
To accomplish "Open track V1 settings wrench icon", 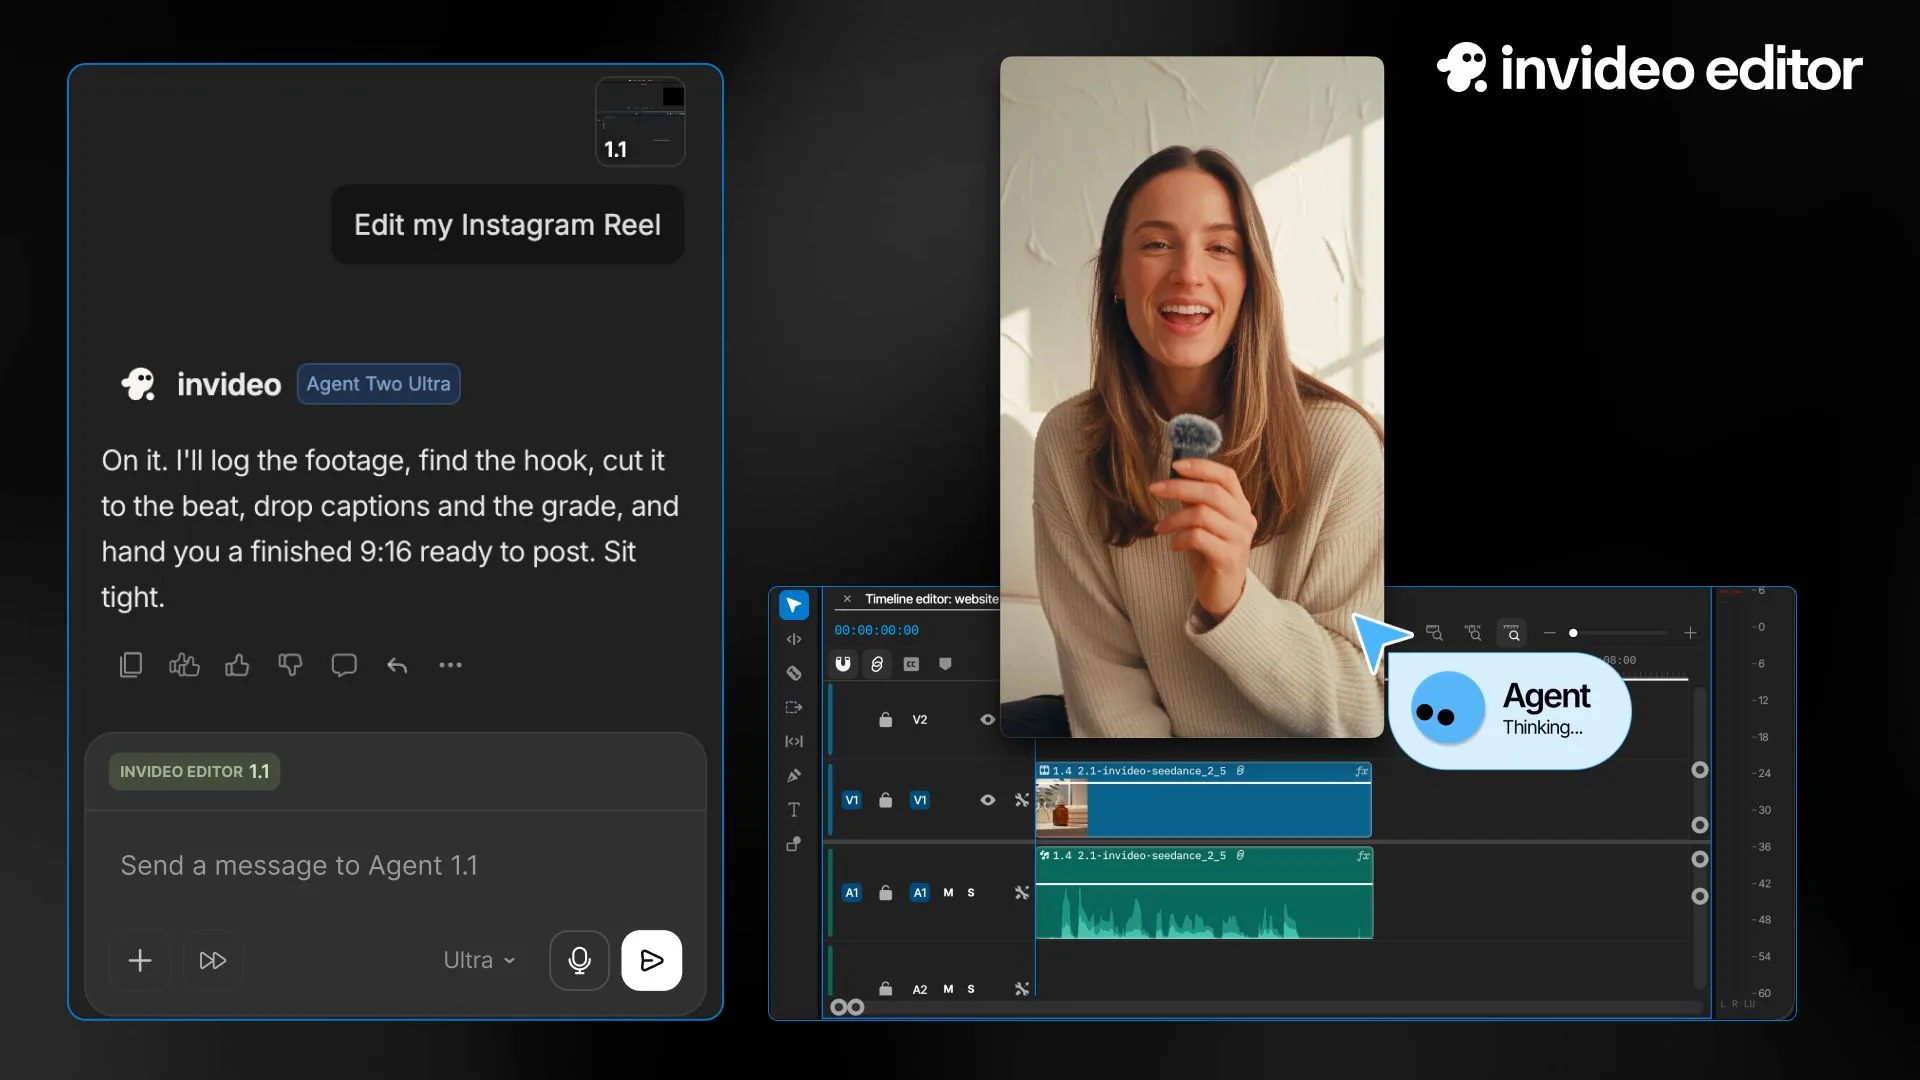I will pyautogui.click(x=1021, y=800).
